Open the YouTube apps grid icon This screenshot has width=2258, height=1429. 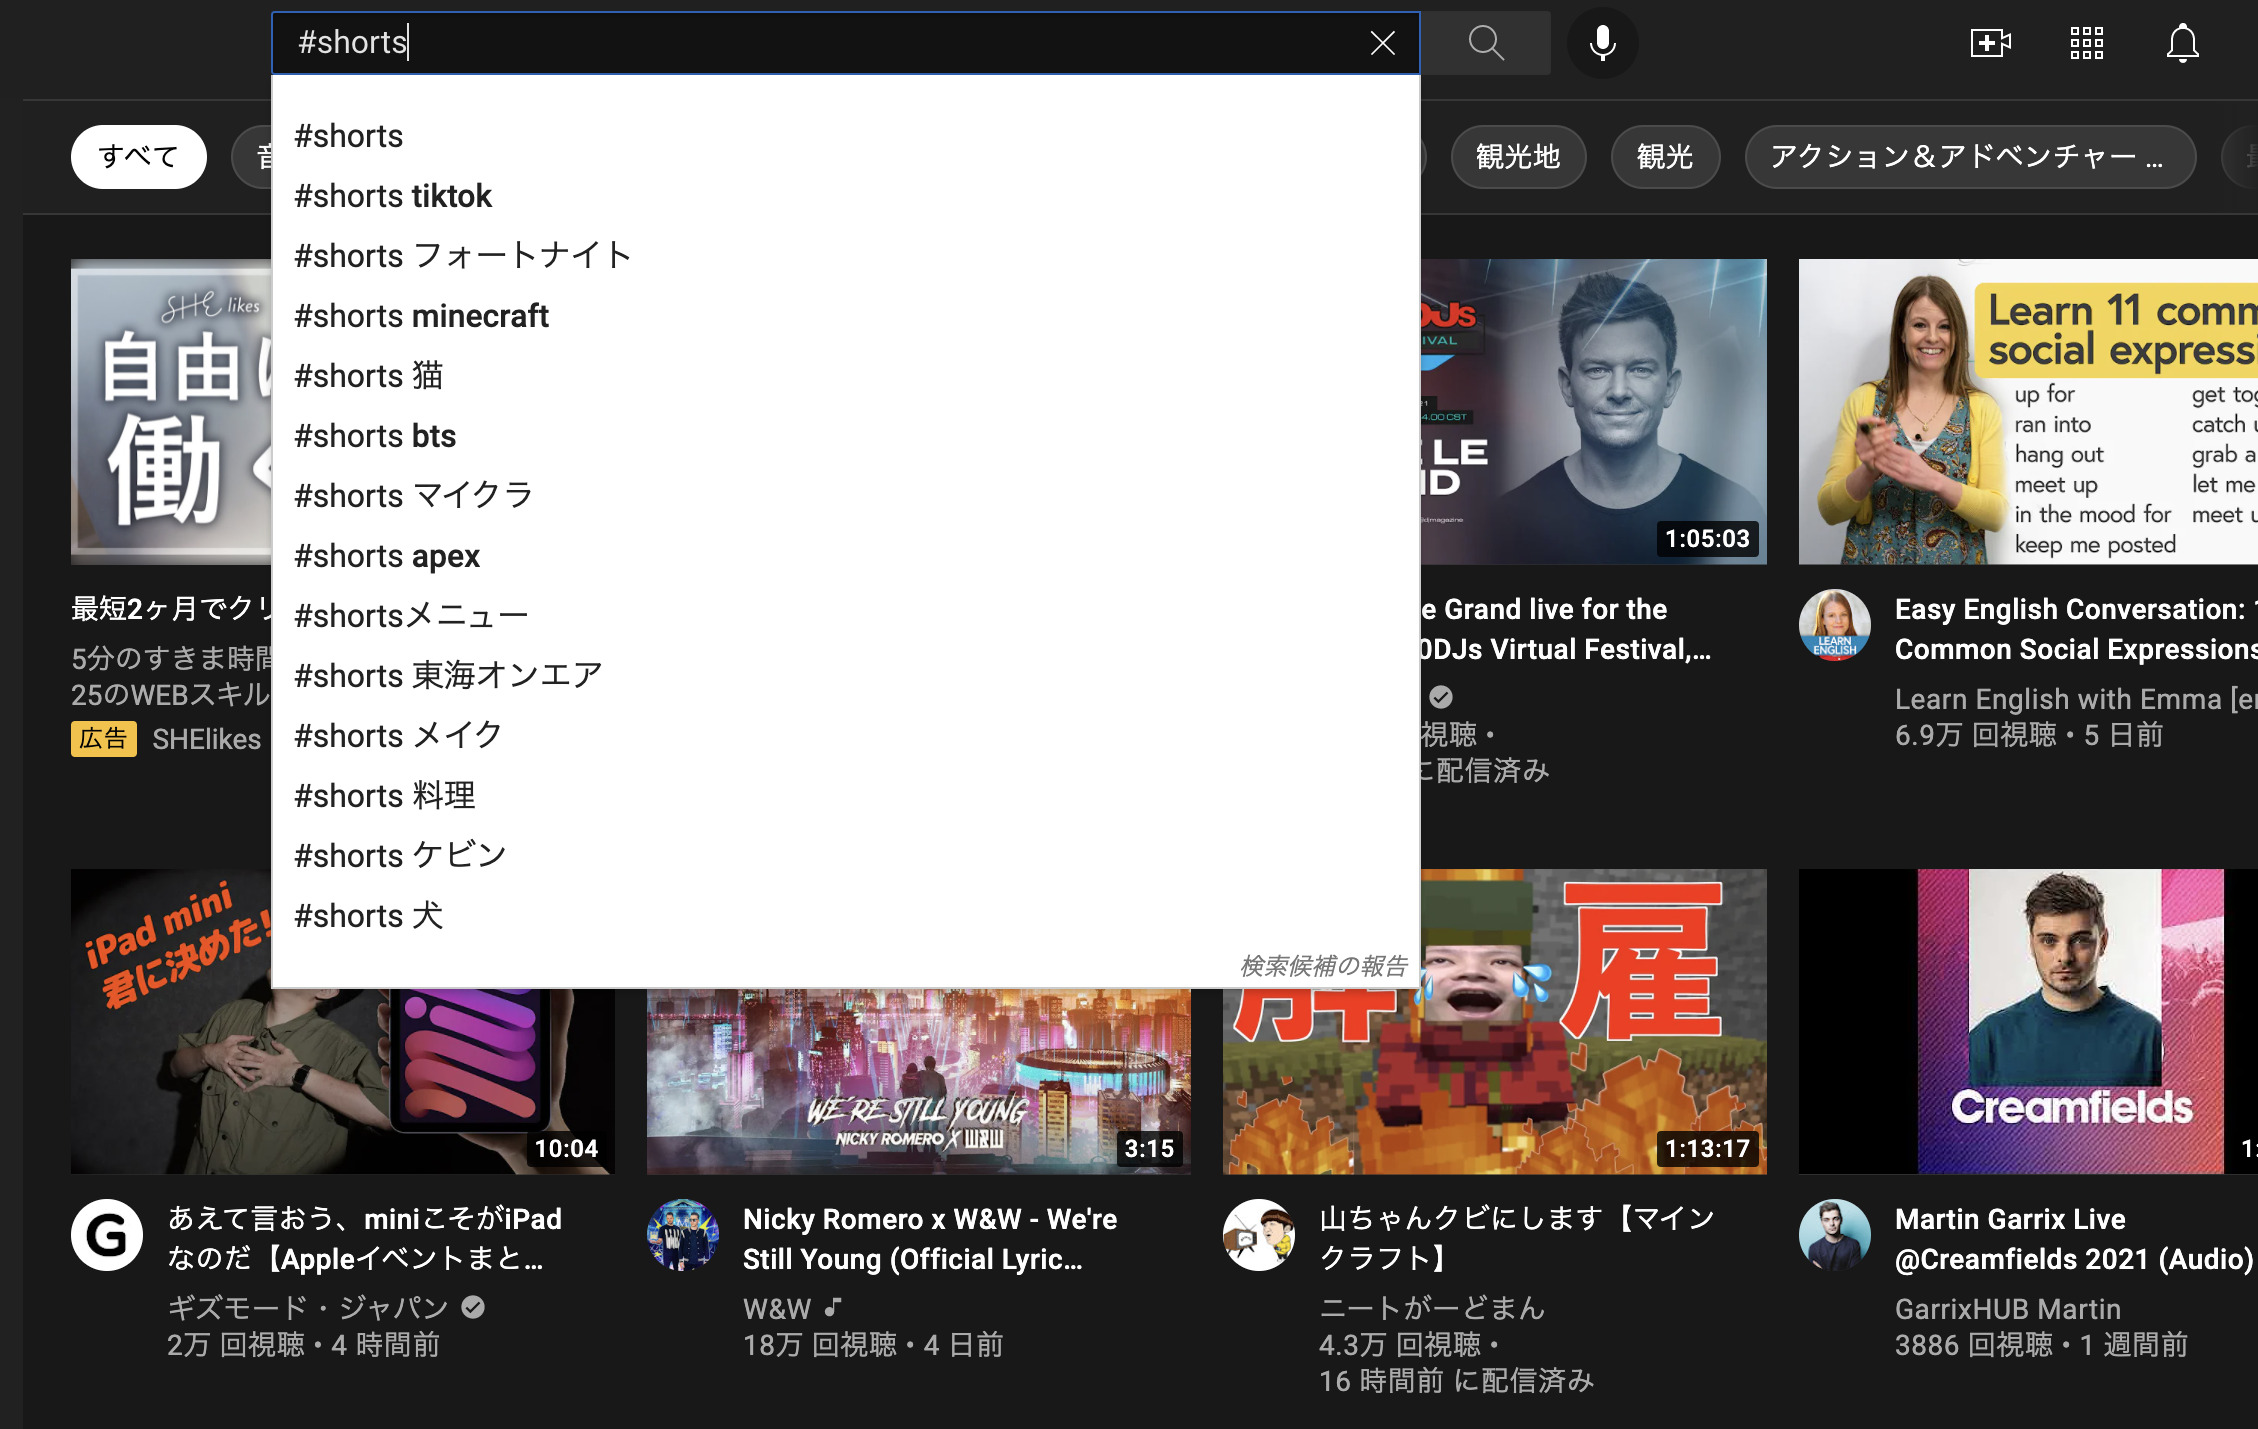[x=2086, y=43]
